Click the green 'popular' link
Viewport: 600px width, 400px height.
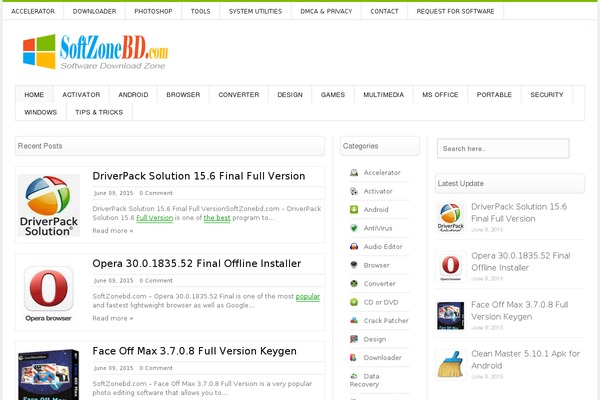click(308, 296)
